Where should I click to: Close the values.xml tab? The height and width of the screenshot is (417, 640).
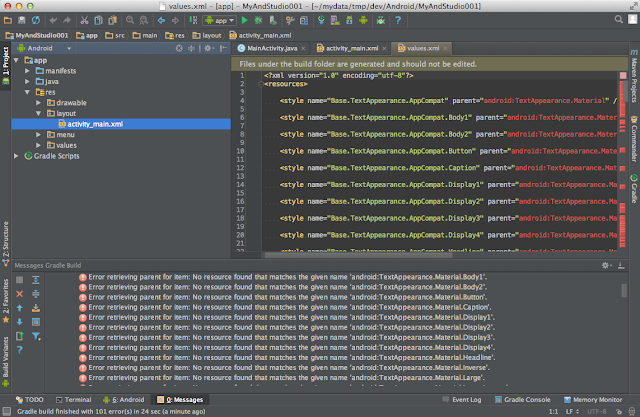tap(445, 48)
